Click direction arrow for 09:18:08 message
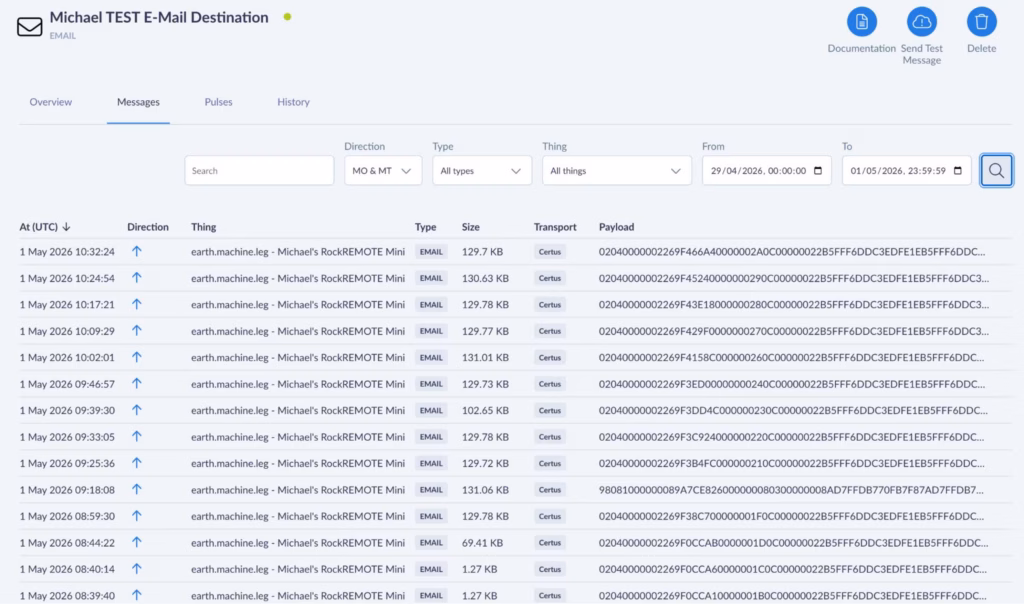The width and height of the screenshot is (1024, 604). tap(136, 489)
